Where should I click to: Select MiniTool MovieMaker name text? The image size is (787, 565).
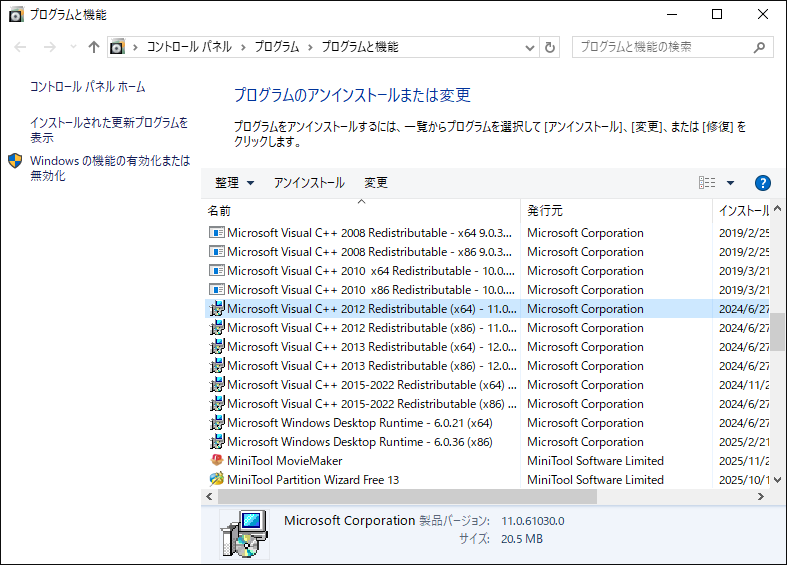click(285, 461)
